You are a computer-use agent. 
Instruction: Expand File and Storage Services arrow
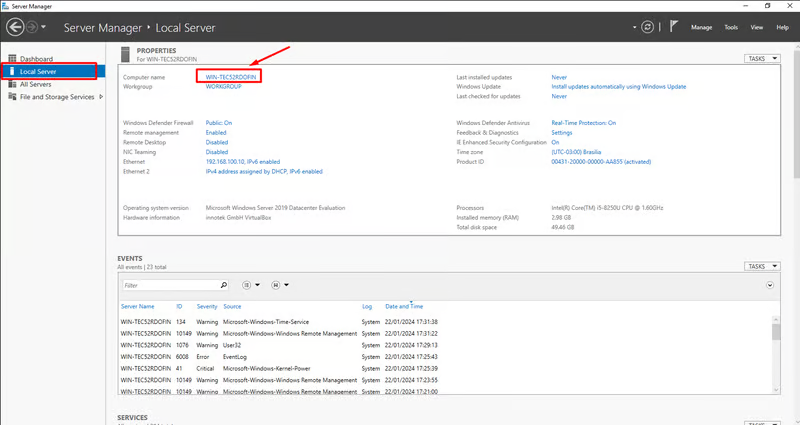(100, 97)
